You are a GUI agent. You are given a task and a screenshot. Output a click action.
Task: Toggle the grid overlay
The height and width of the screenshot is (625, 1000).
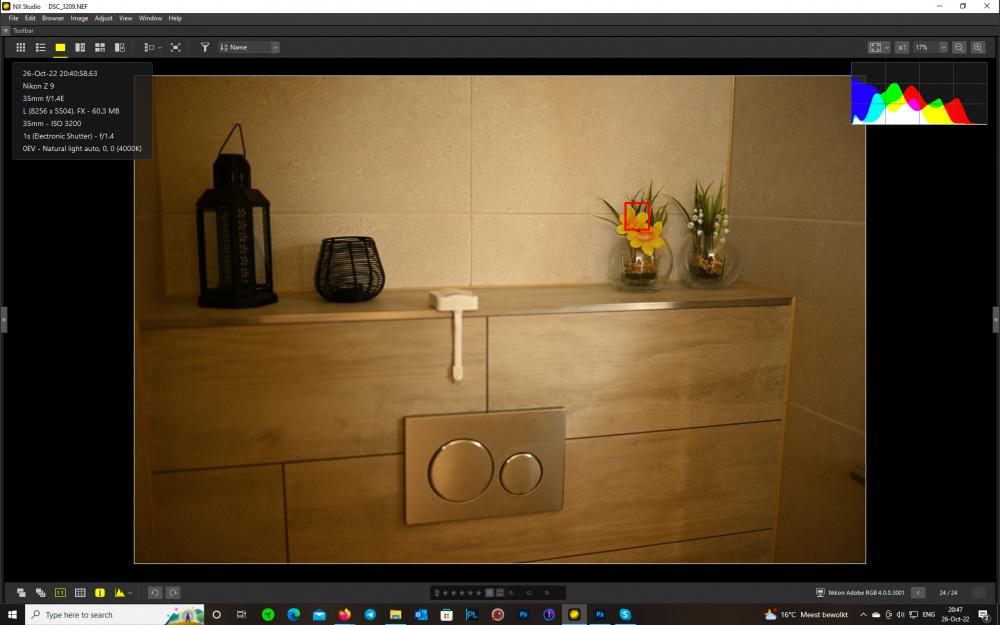[80, 592]
